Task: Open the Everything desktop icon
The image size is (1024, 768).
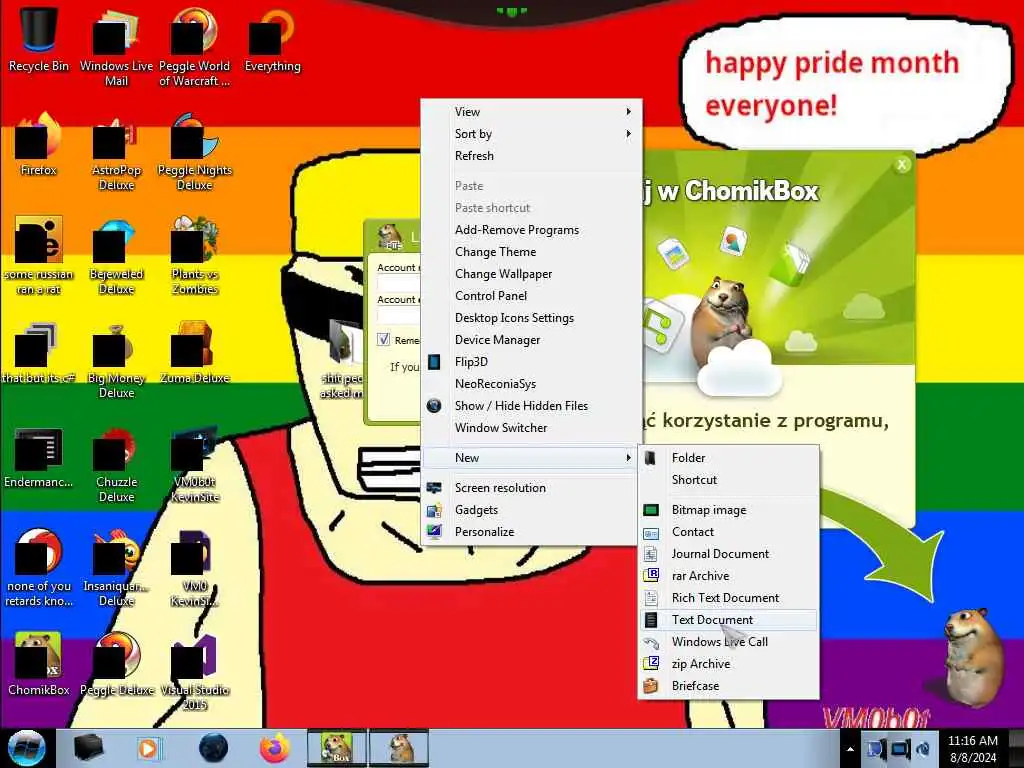Action: [x=272, y=39]
